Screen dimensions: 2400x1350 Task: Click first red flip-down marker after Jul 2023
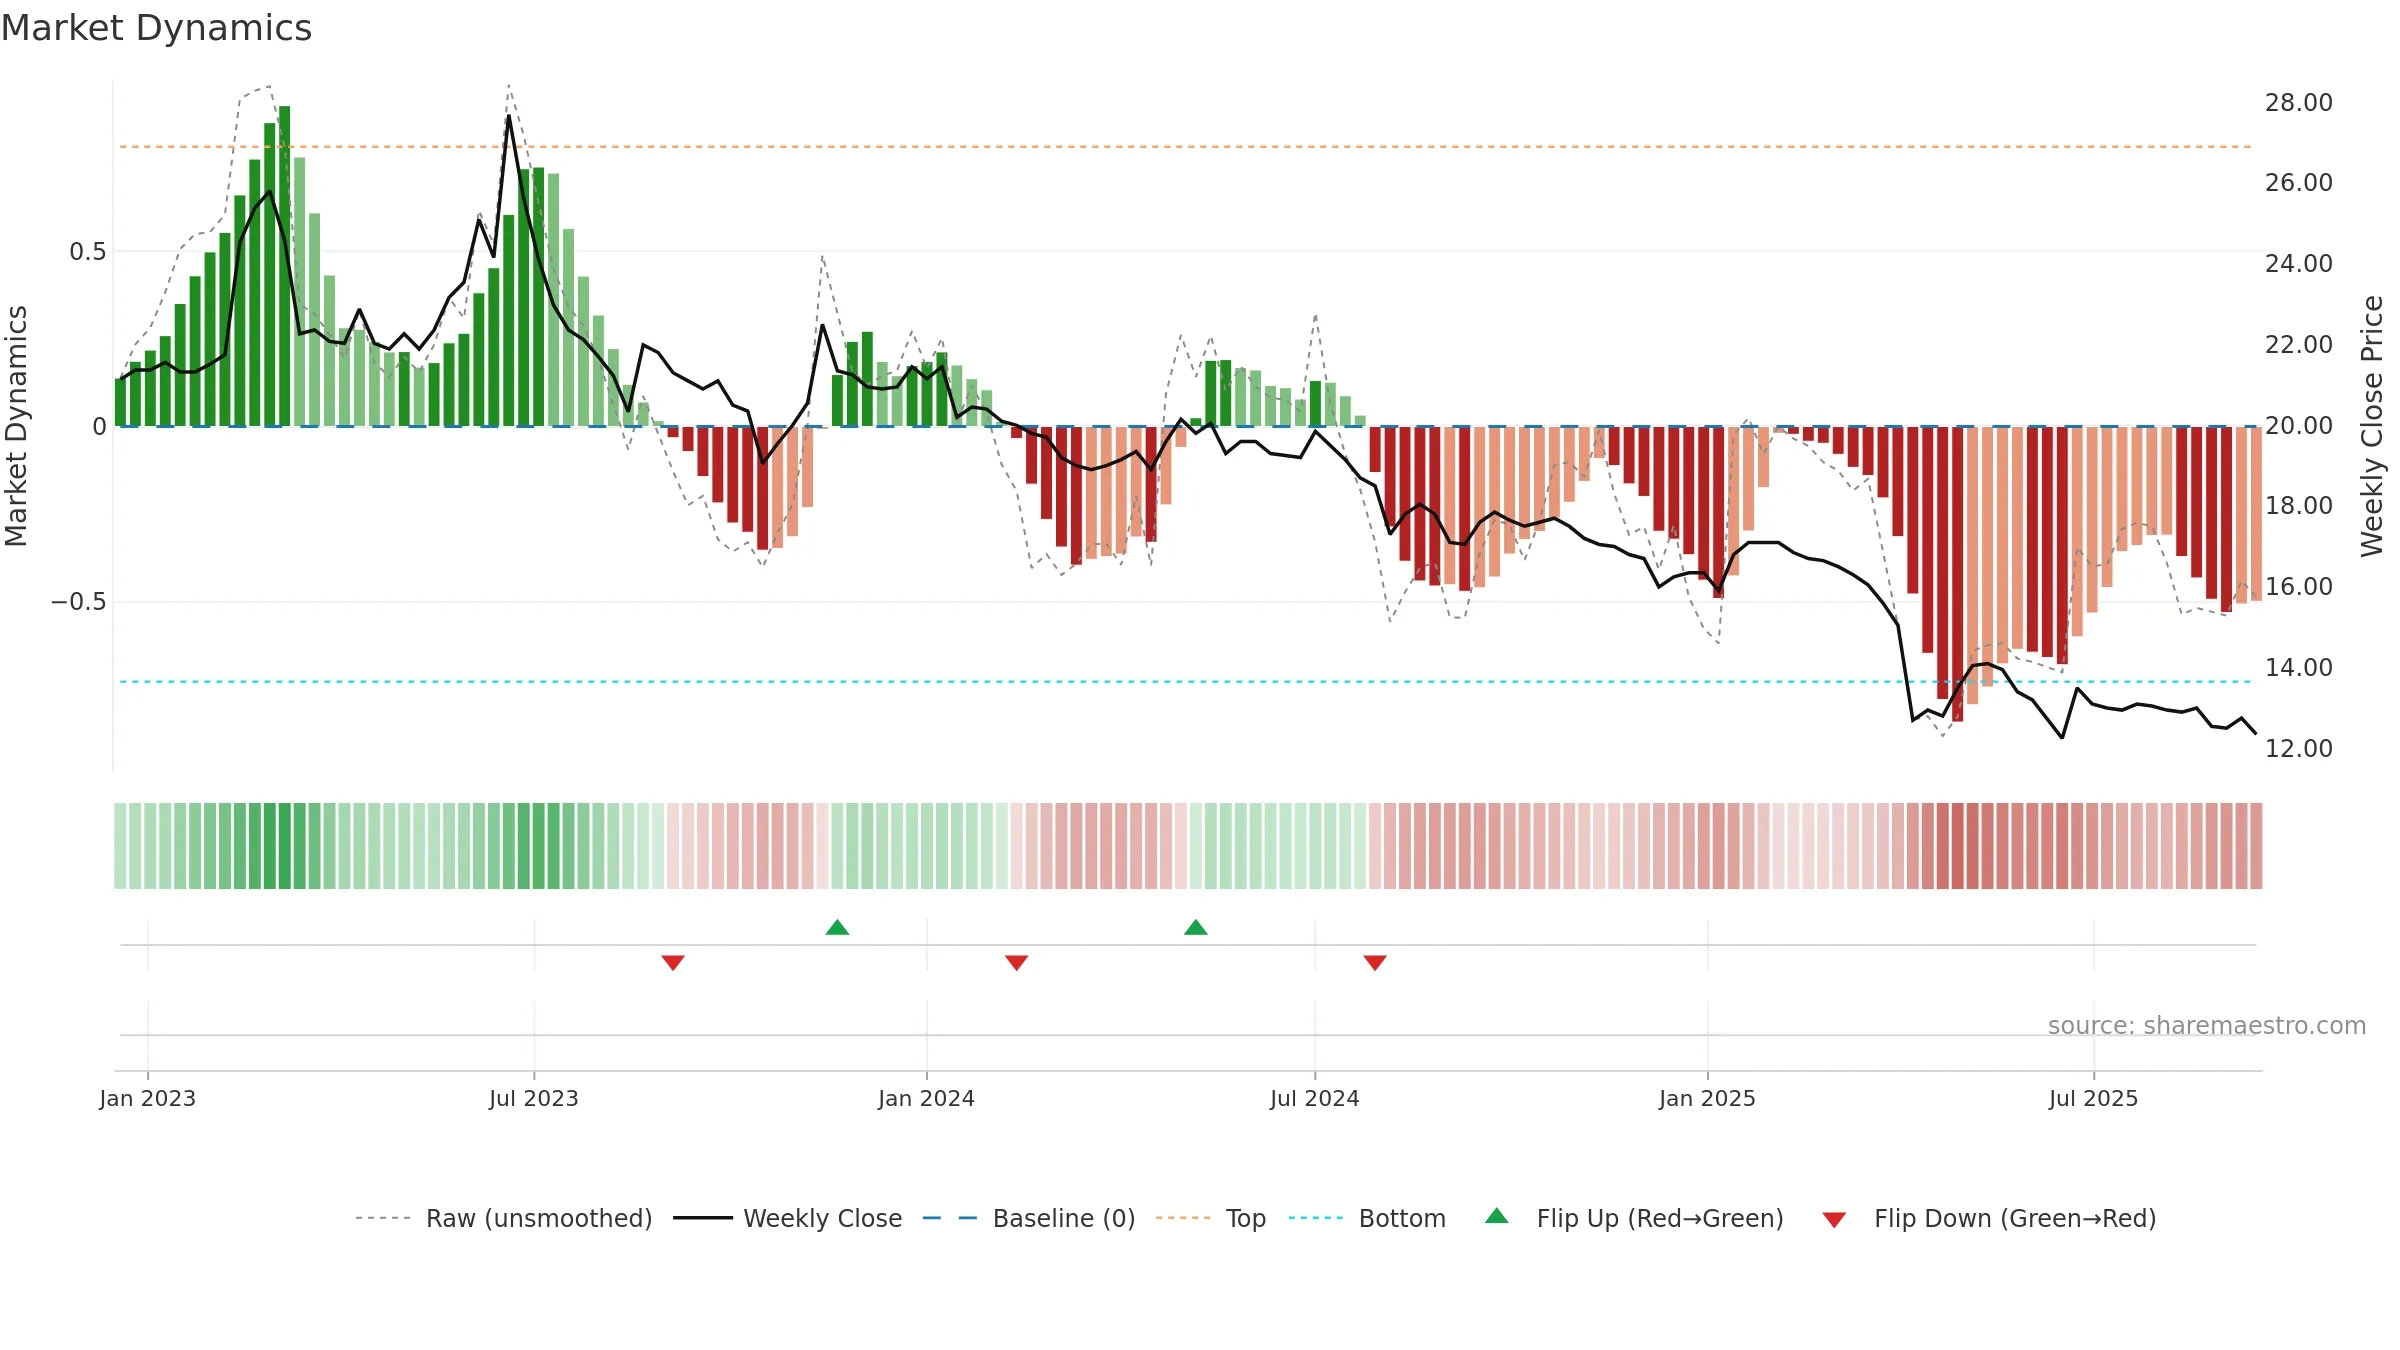tap(673, 962)
